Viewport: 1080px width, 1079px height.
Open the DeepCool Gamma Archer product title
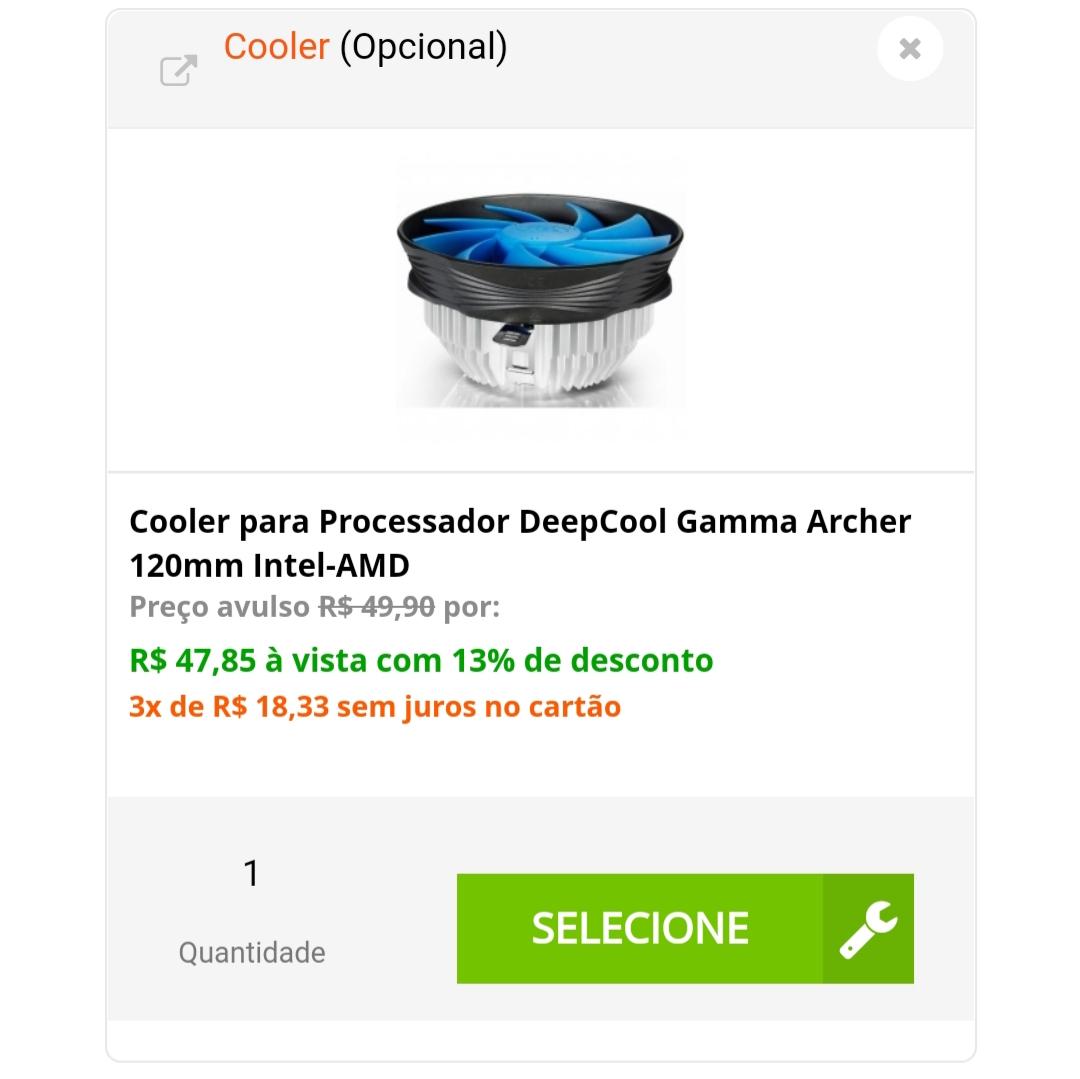[x=520, y=543]
